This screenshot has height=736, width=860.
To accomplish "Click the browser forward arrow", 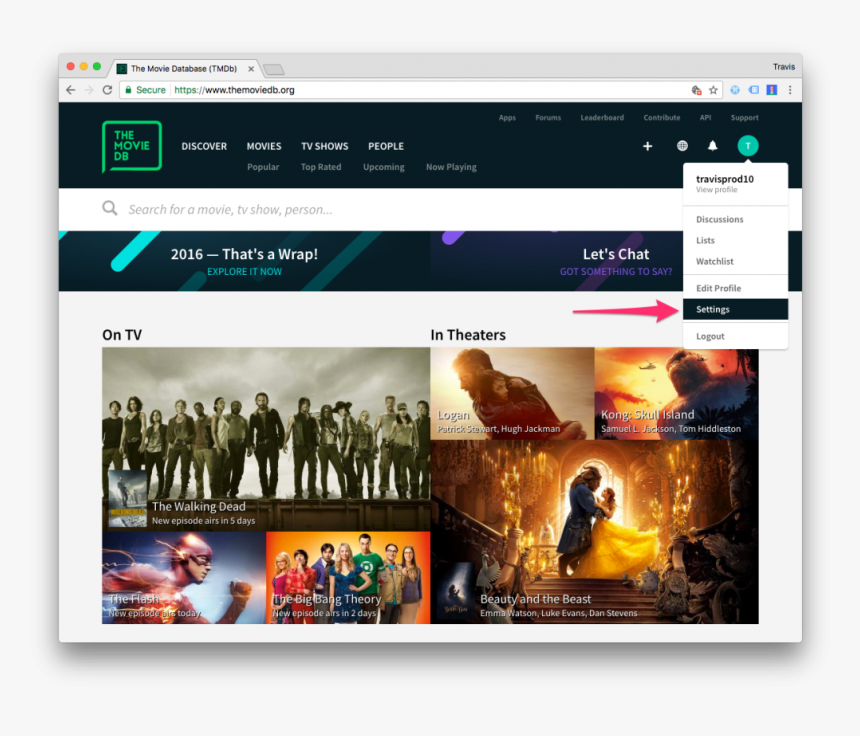I will click(x=89, y=90).
